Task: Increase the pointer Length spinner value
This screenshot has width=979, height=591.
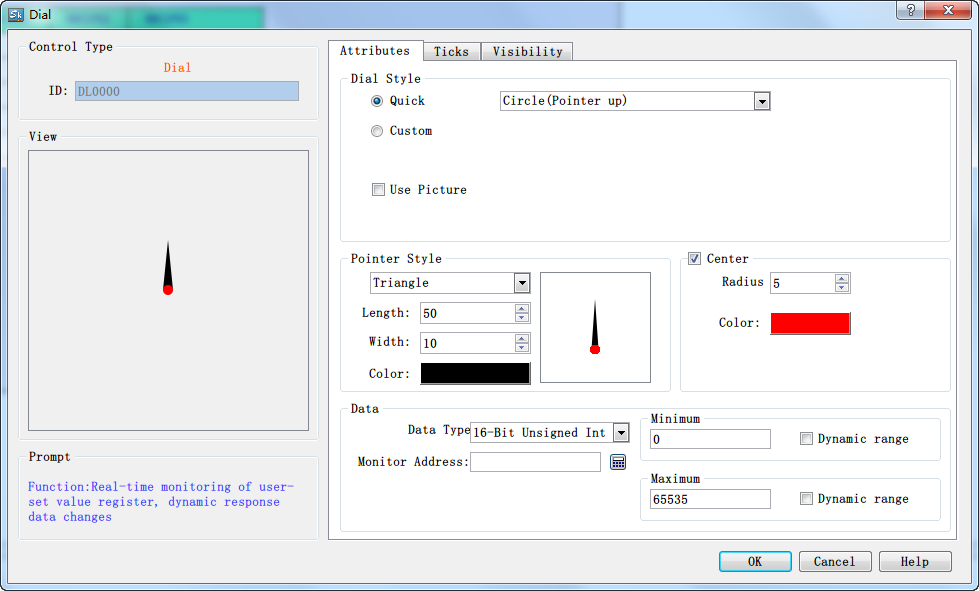Action: point(522,308)
